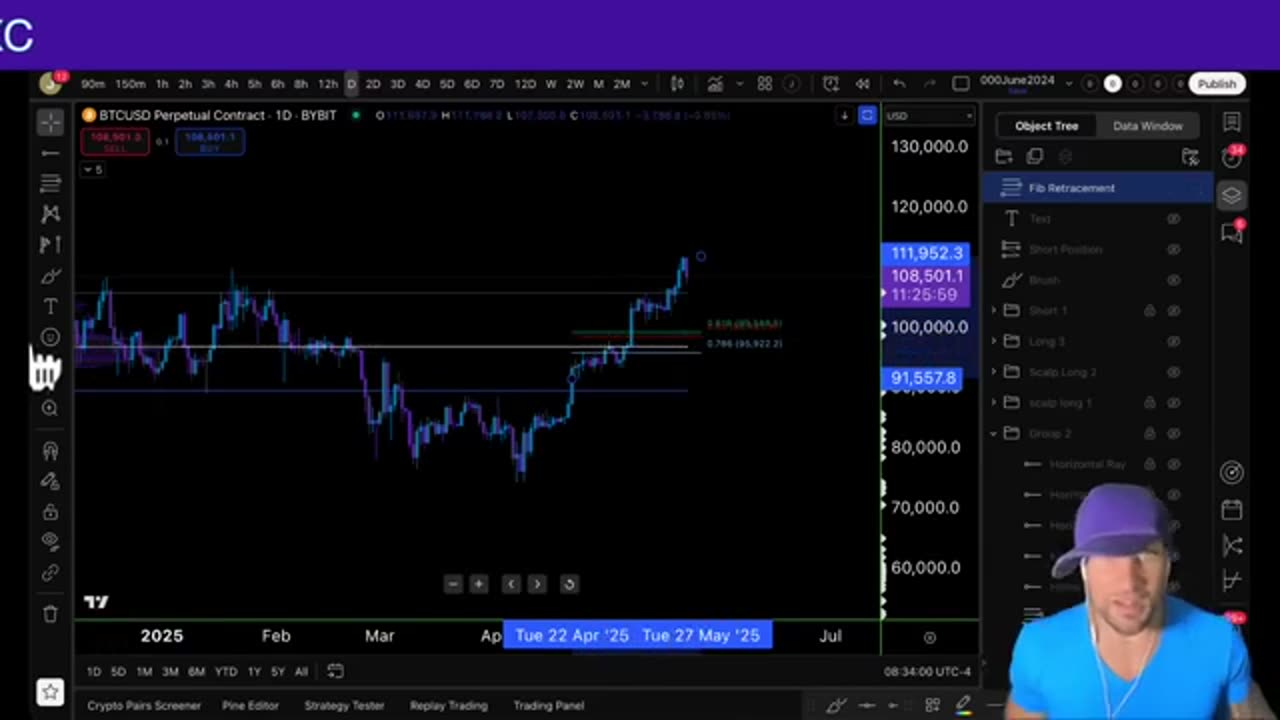Unlock the Short 1 group lock icon

1150,311
